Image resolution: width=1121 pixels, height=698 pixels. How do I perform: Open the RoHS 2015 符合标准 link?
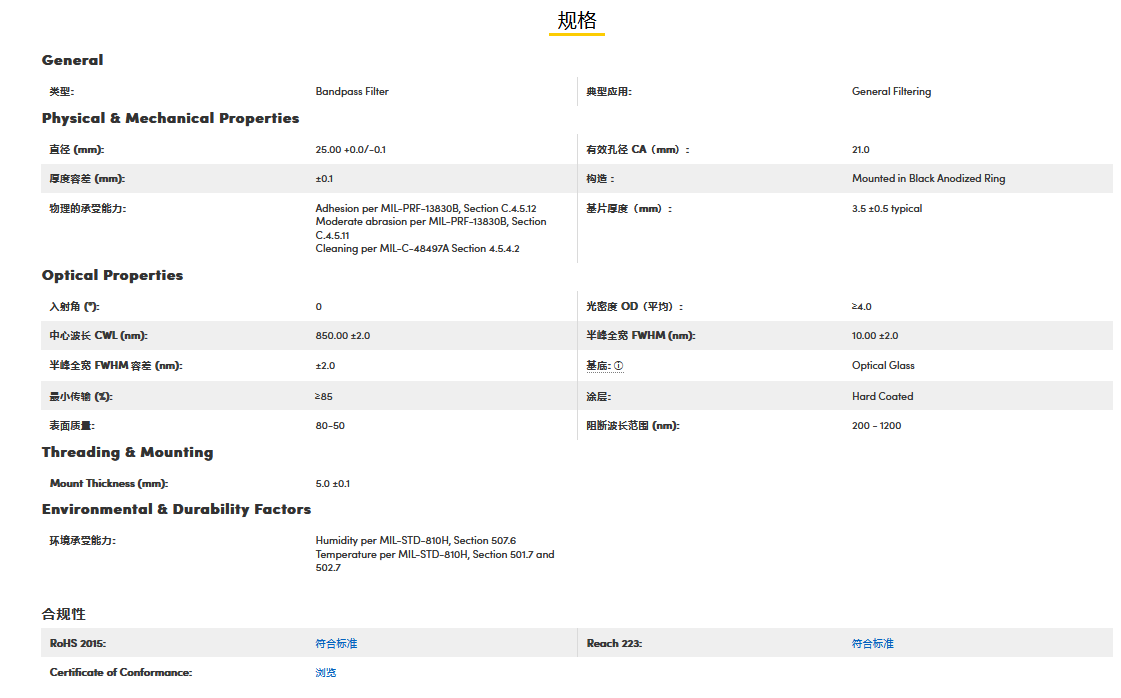336,643
